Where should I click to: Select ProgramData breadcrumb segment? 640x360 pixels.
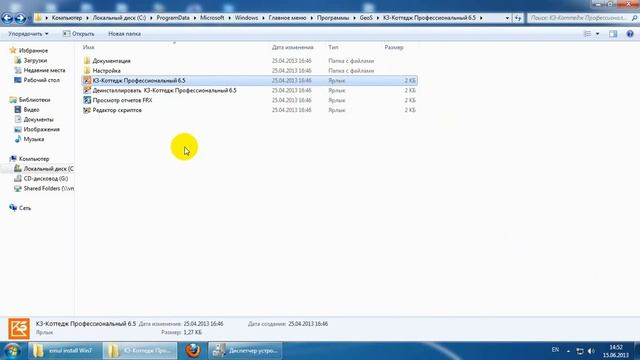[173, 18]
